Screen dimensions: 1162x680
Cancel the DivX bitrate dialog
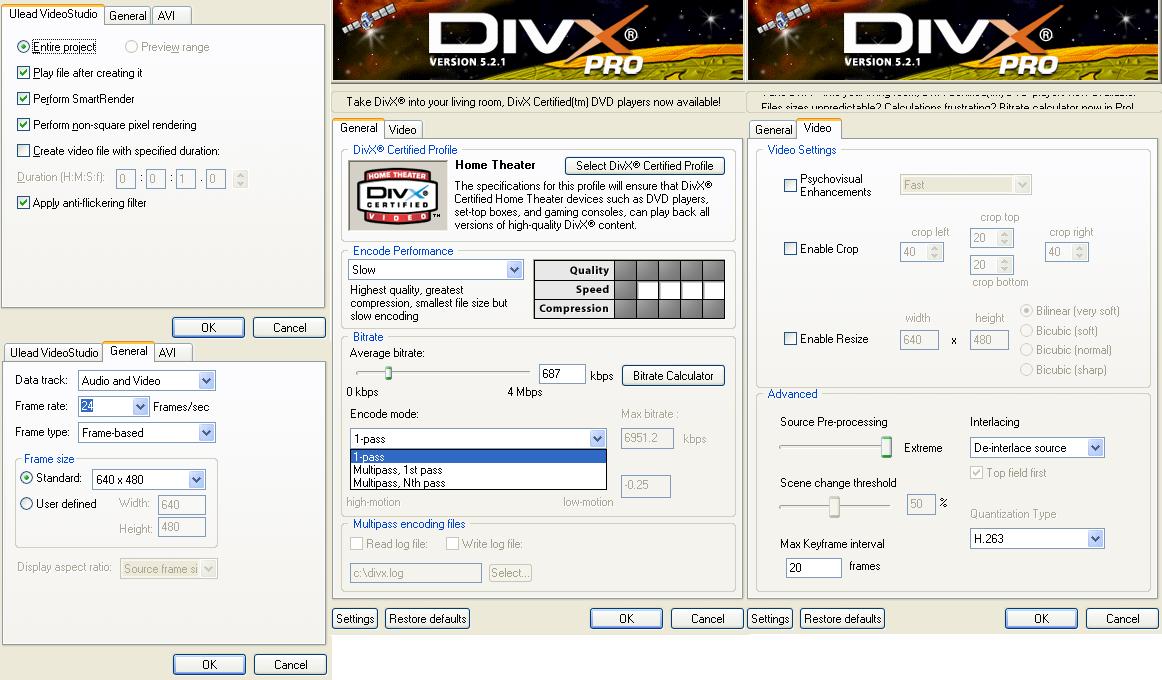[x=707, y=619]
